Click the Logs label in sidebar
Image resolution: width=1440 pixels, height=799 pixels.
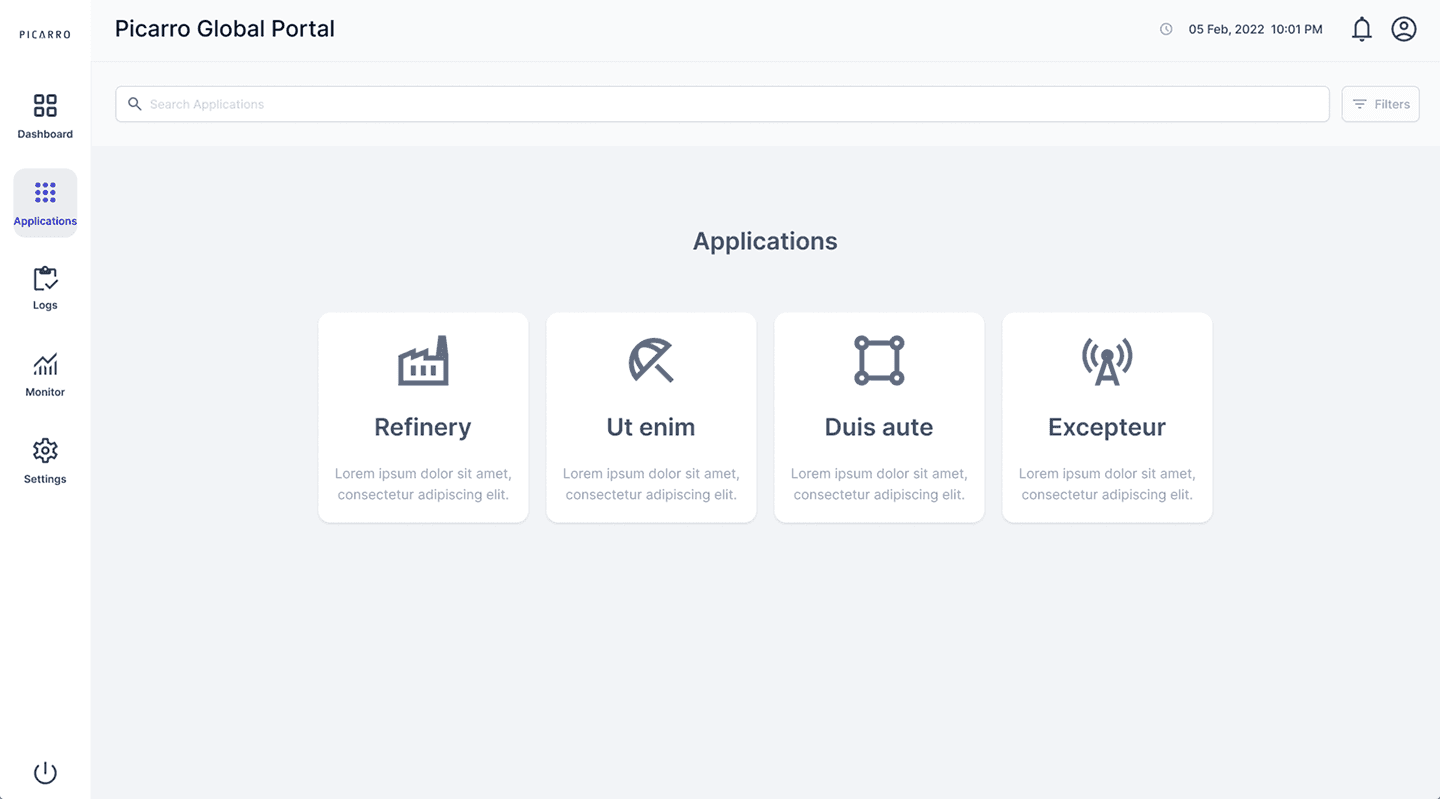click(x=45, y=305)
